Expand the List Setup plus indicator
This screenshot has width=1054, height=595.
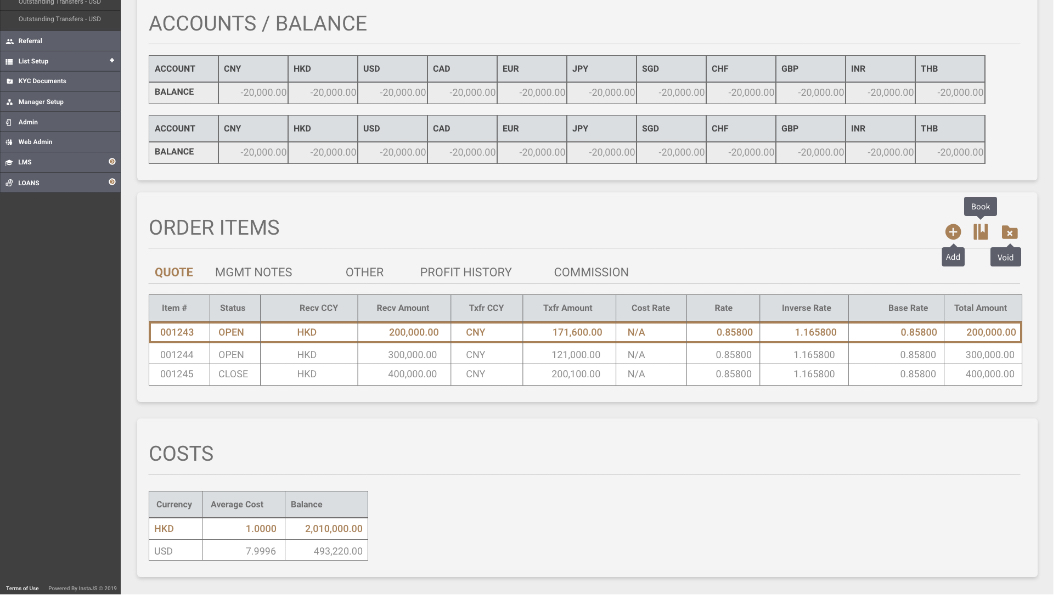coord(112,61)
